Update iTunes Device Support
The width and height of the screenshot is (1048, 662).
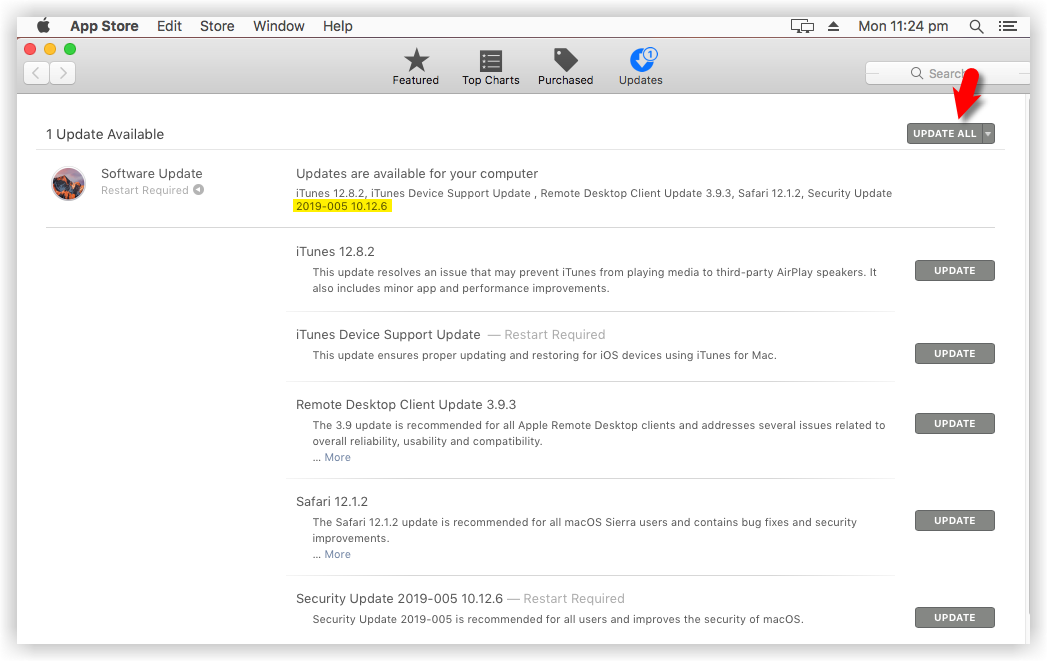pyautogui.click(x=954, y=354)
